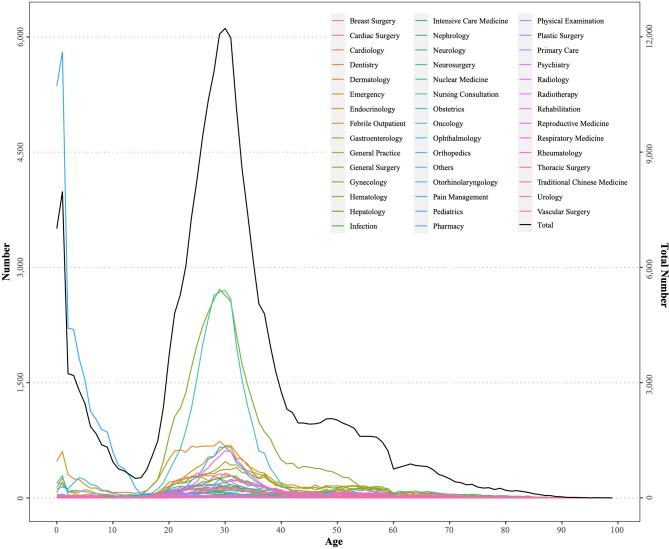Click the General Surgery legend label
The width and height of the screenshot is (669, 549).
375,168
